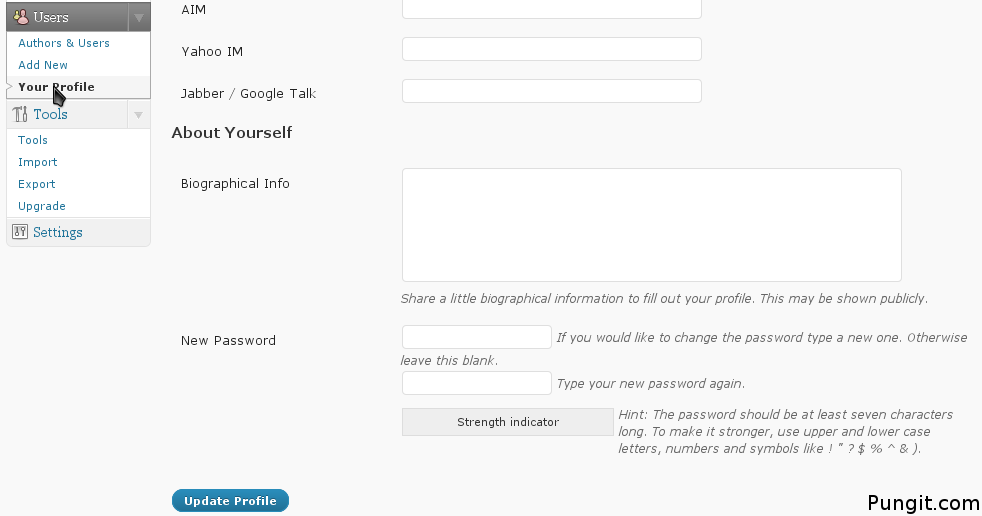The width and height of the screenshot is (982, 516).
Task: Open the Settings section
Action: [58, 232]
